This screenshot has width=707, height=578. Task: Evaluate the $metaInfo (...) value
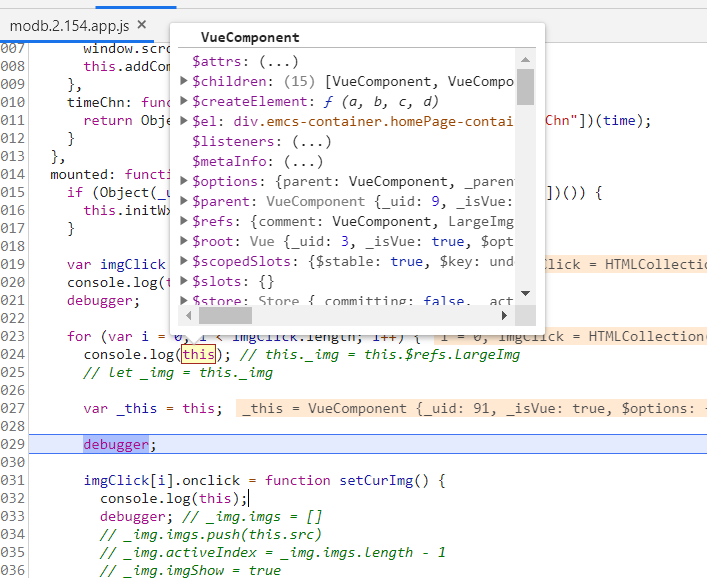(x=304, y=161)
